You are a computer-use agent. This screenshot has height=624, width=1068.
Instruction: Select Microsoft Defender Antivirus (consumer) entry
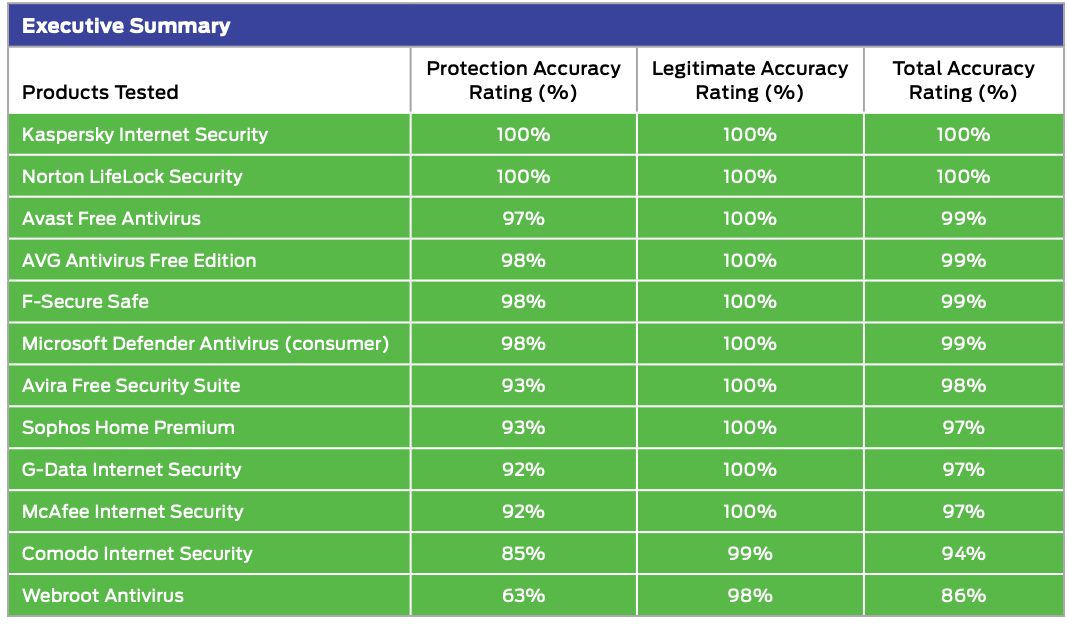click(206, 343)
